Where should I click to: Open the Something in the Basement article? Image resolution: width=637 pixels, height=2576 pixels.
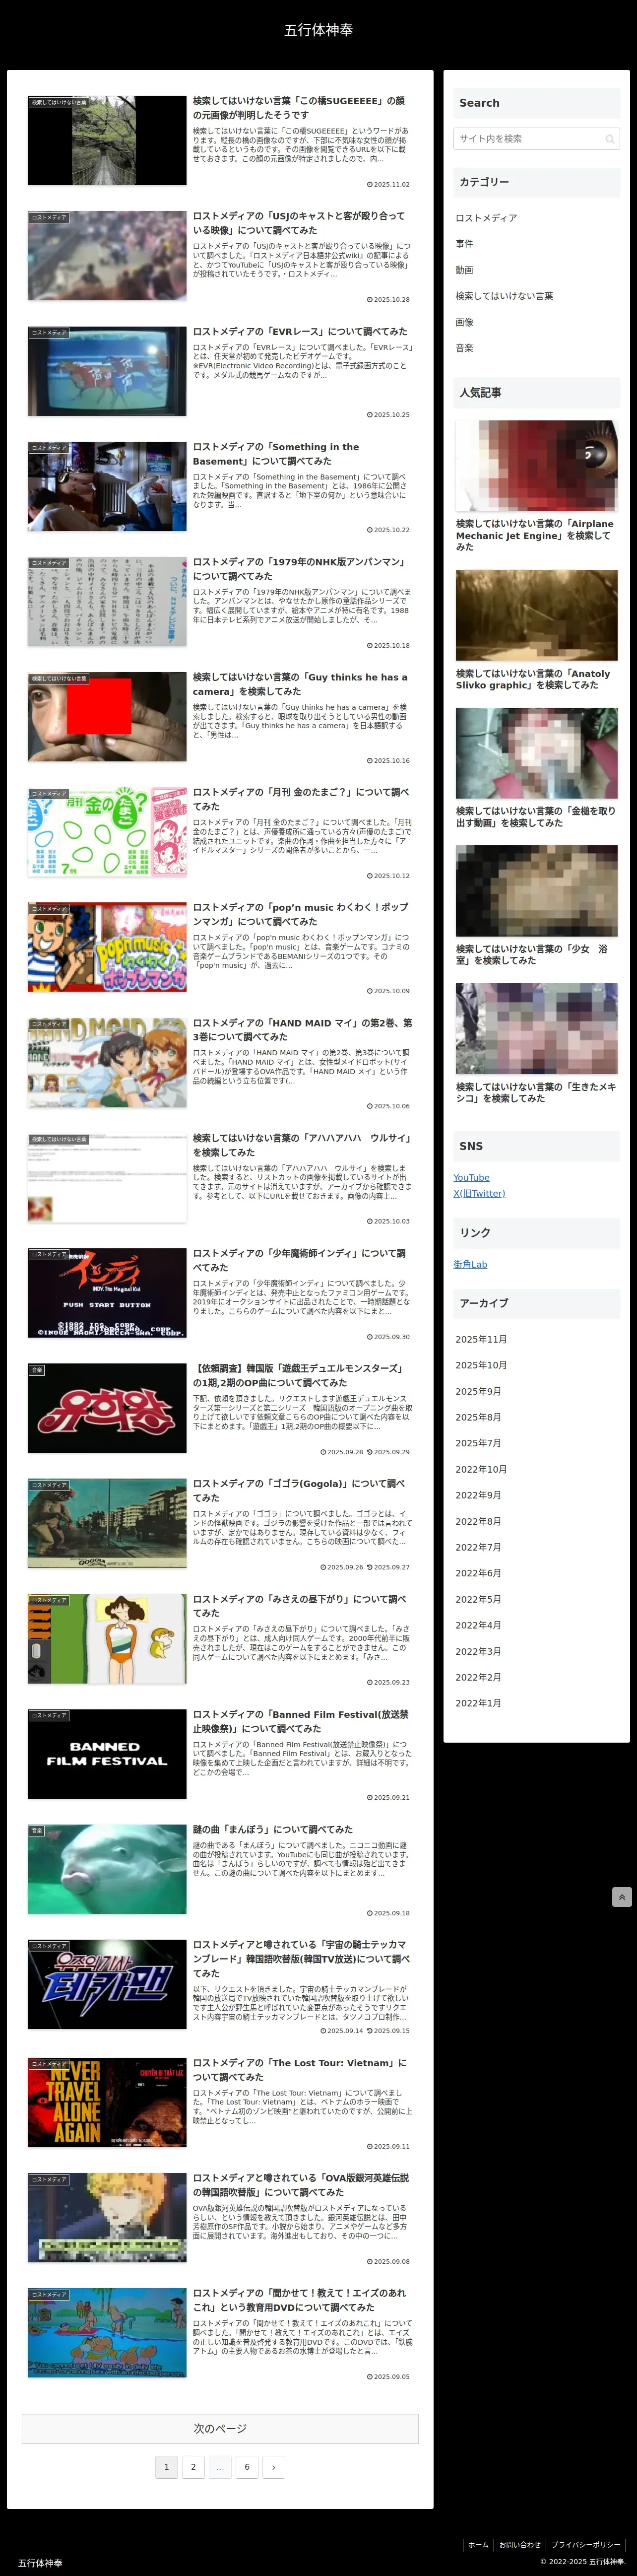pyautogui.click(x=276, y=454)
